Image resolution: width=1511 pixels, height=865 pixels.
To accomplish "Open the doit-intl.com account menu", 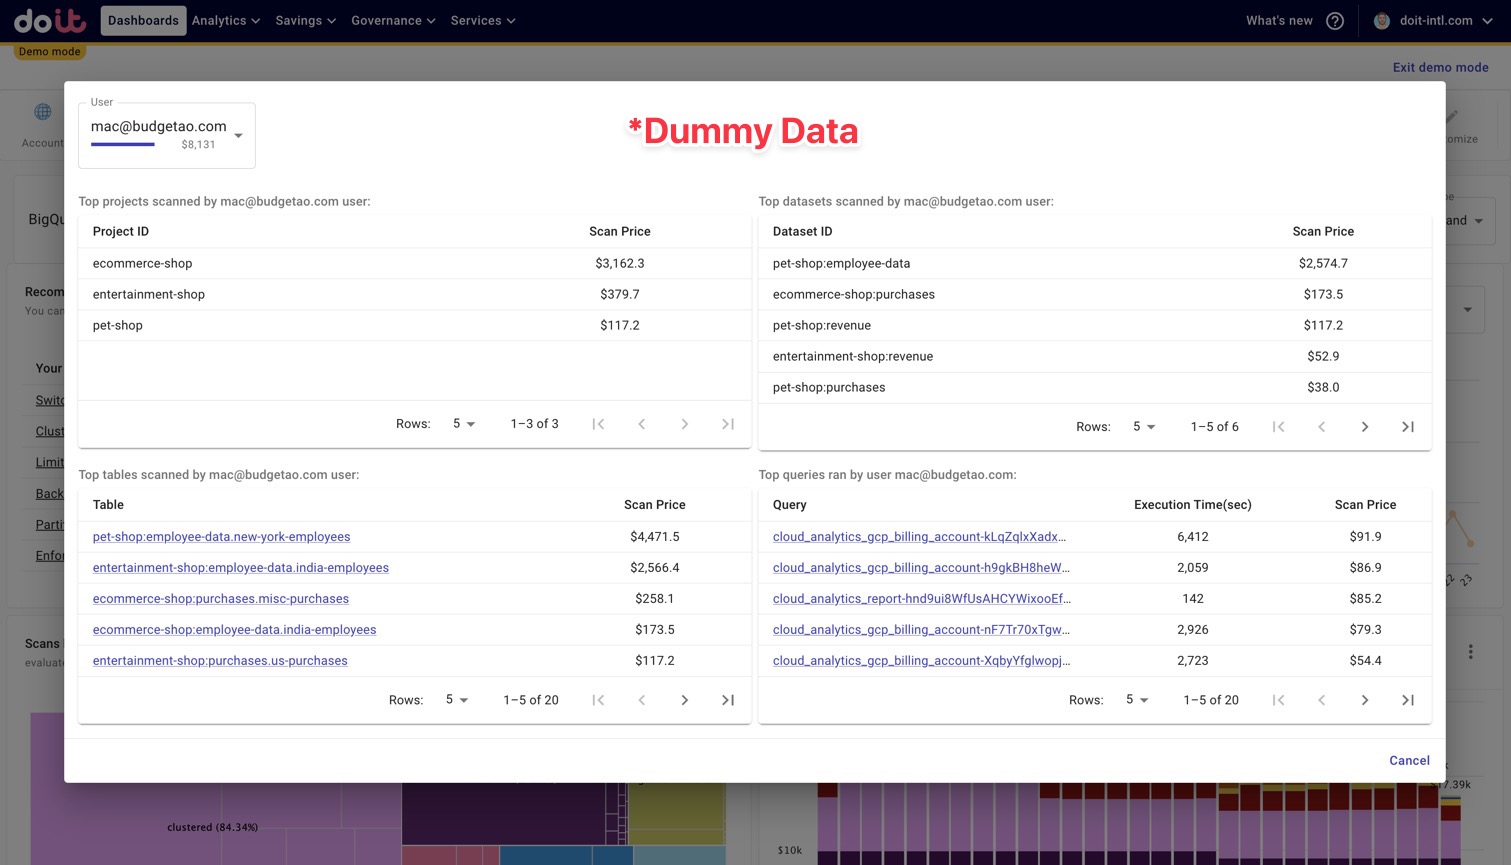I will [1435, 21].
